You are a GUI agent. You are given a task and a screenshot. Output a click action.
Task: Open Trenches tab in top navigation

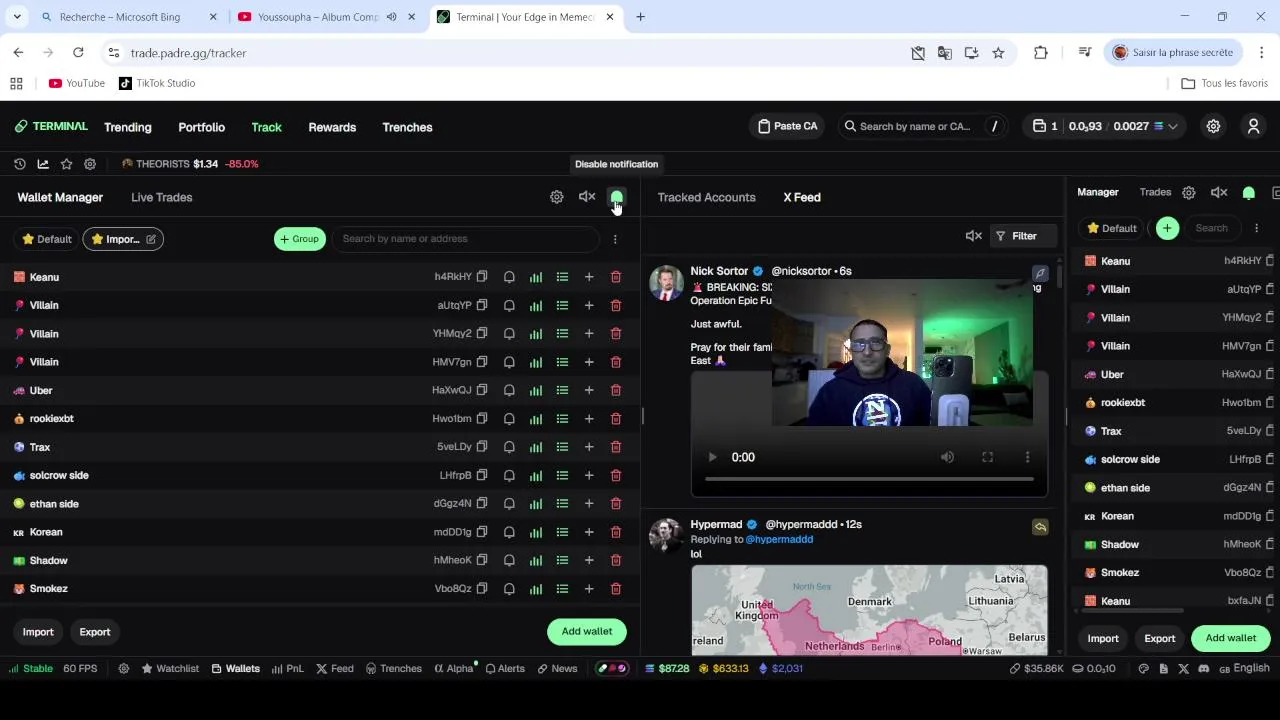(407, 127)
